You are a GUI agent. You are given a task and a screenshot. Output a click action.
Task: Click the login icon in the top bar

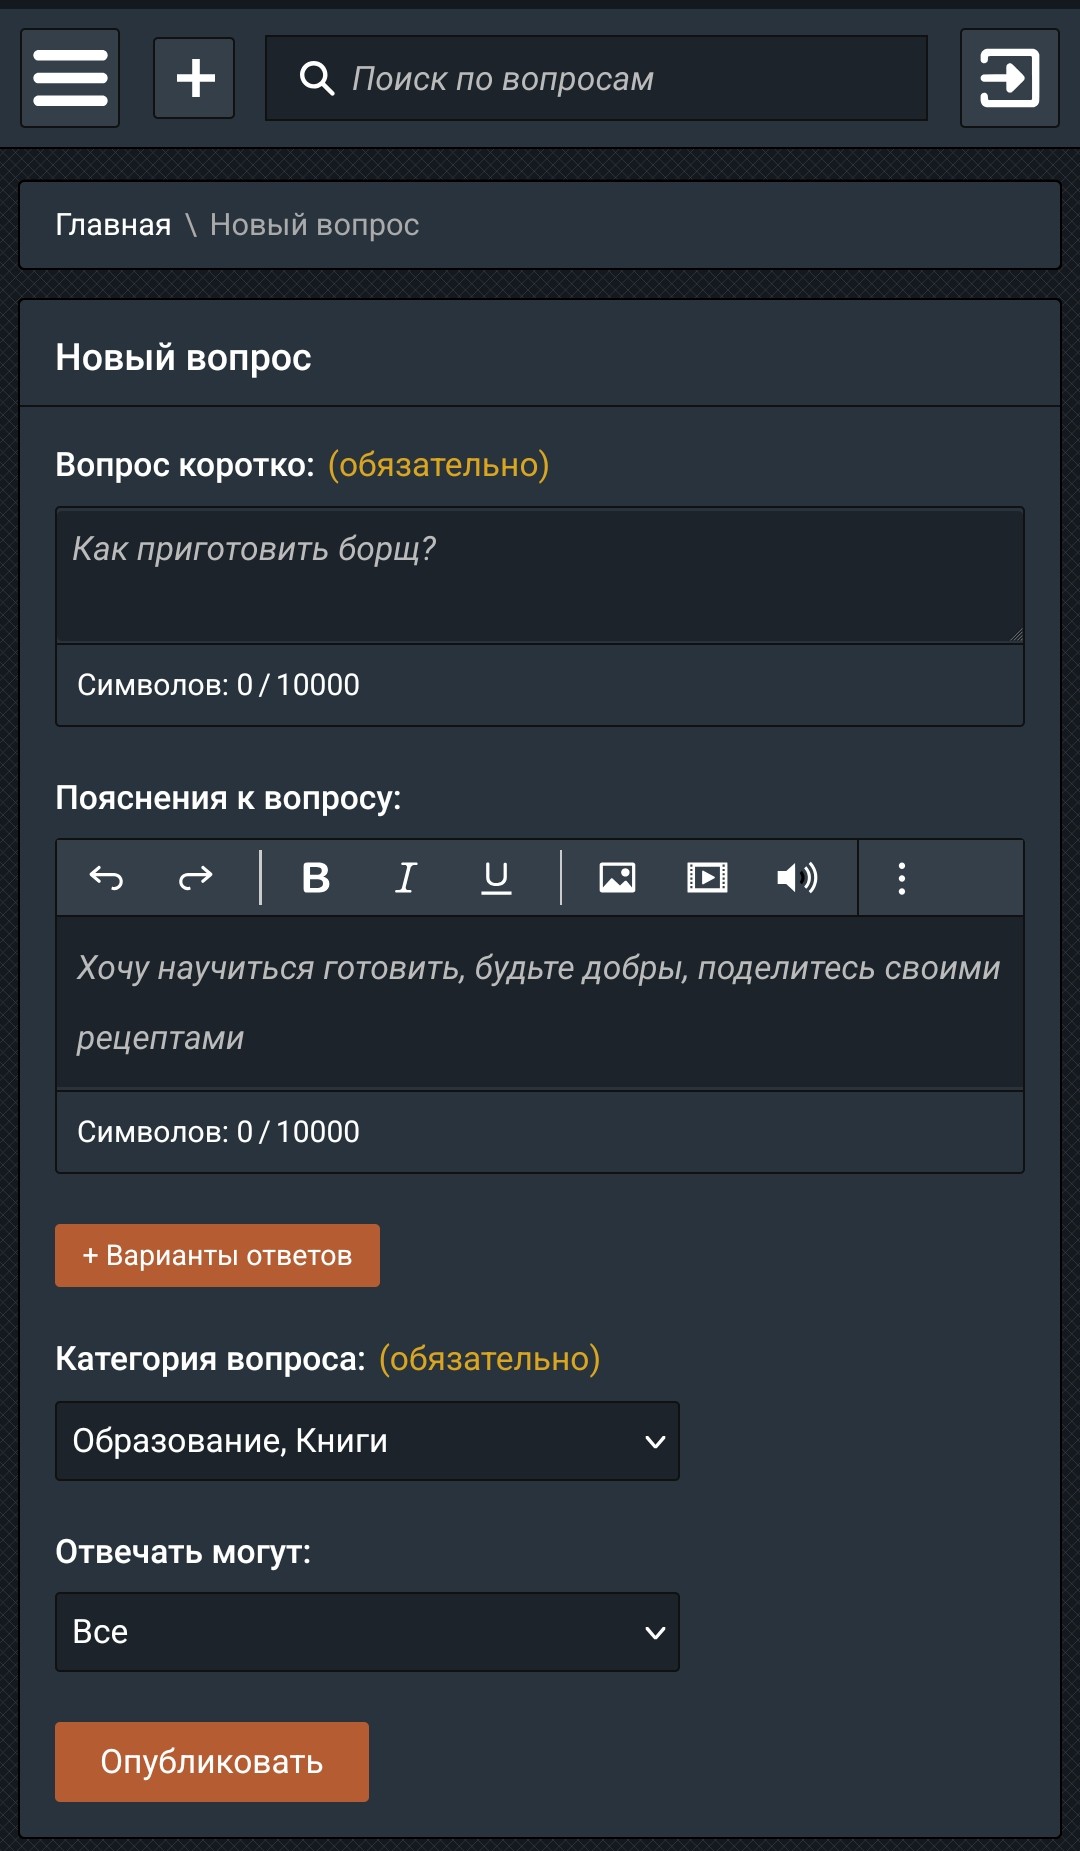pyautogui.click(x=1009, y=78)
